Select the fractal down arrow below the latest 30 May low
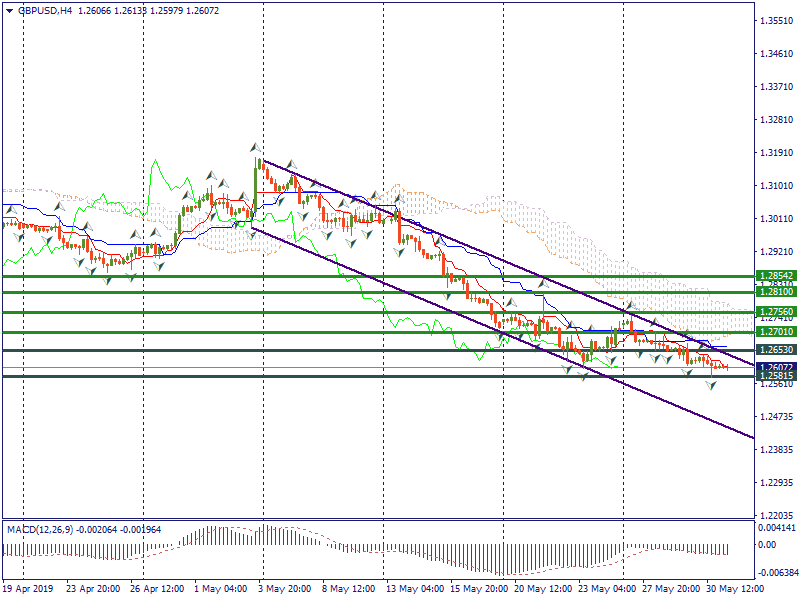The image size is (800, 600). (712, 384)
